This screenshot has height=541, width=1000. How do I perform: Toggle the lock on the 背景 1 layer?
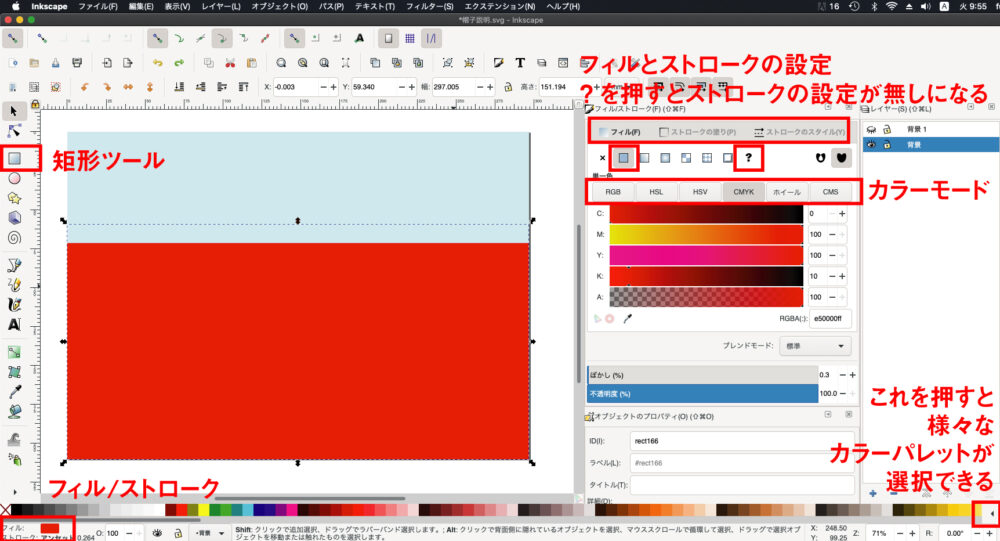(886, 129)
